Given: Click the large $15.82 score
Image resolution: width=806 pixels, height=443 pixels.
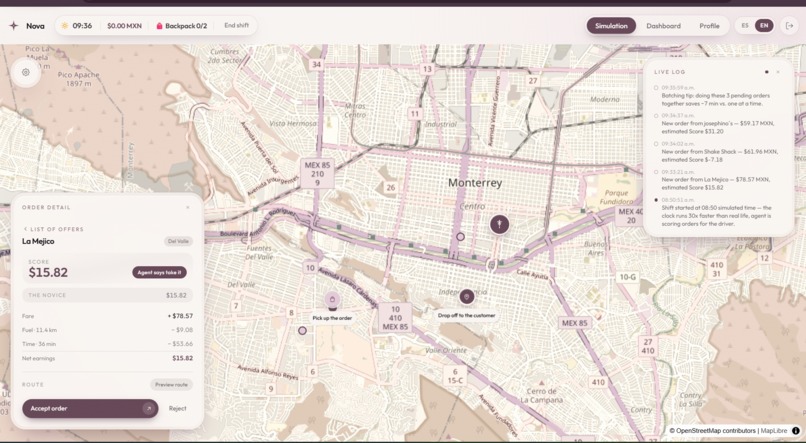Looking at the screenshot, I should pyautogui.click(x=48, y=272).
